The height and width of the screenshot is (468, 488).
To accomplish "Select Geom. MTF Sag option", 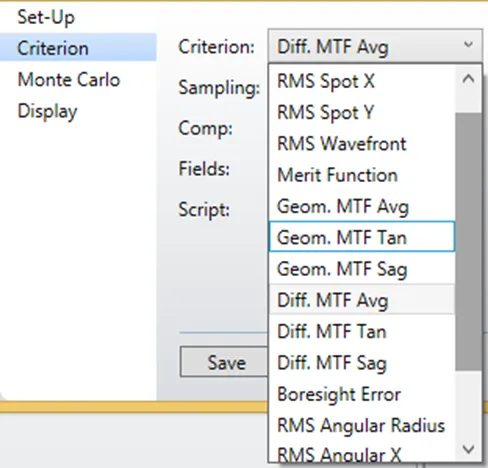I will tap(362, 269).
